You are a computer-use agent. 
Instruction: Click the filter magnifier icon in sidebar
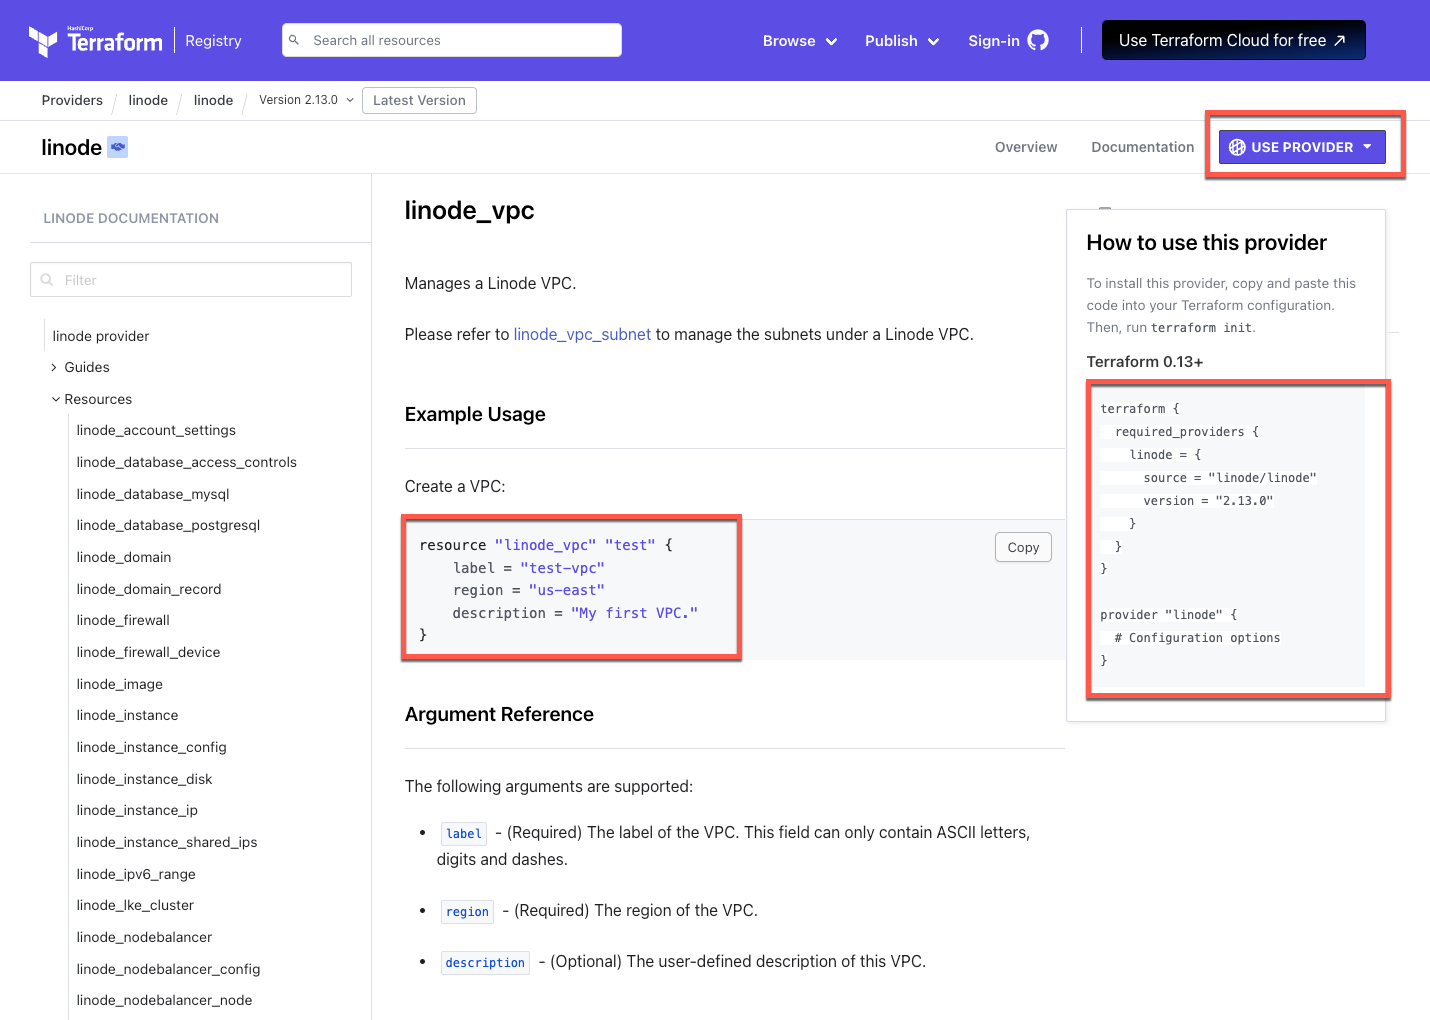pyautogui.click(x=47, y=280)
